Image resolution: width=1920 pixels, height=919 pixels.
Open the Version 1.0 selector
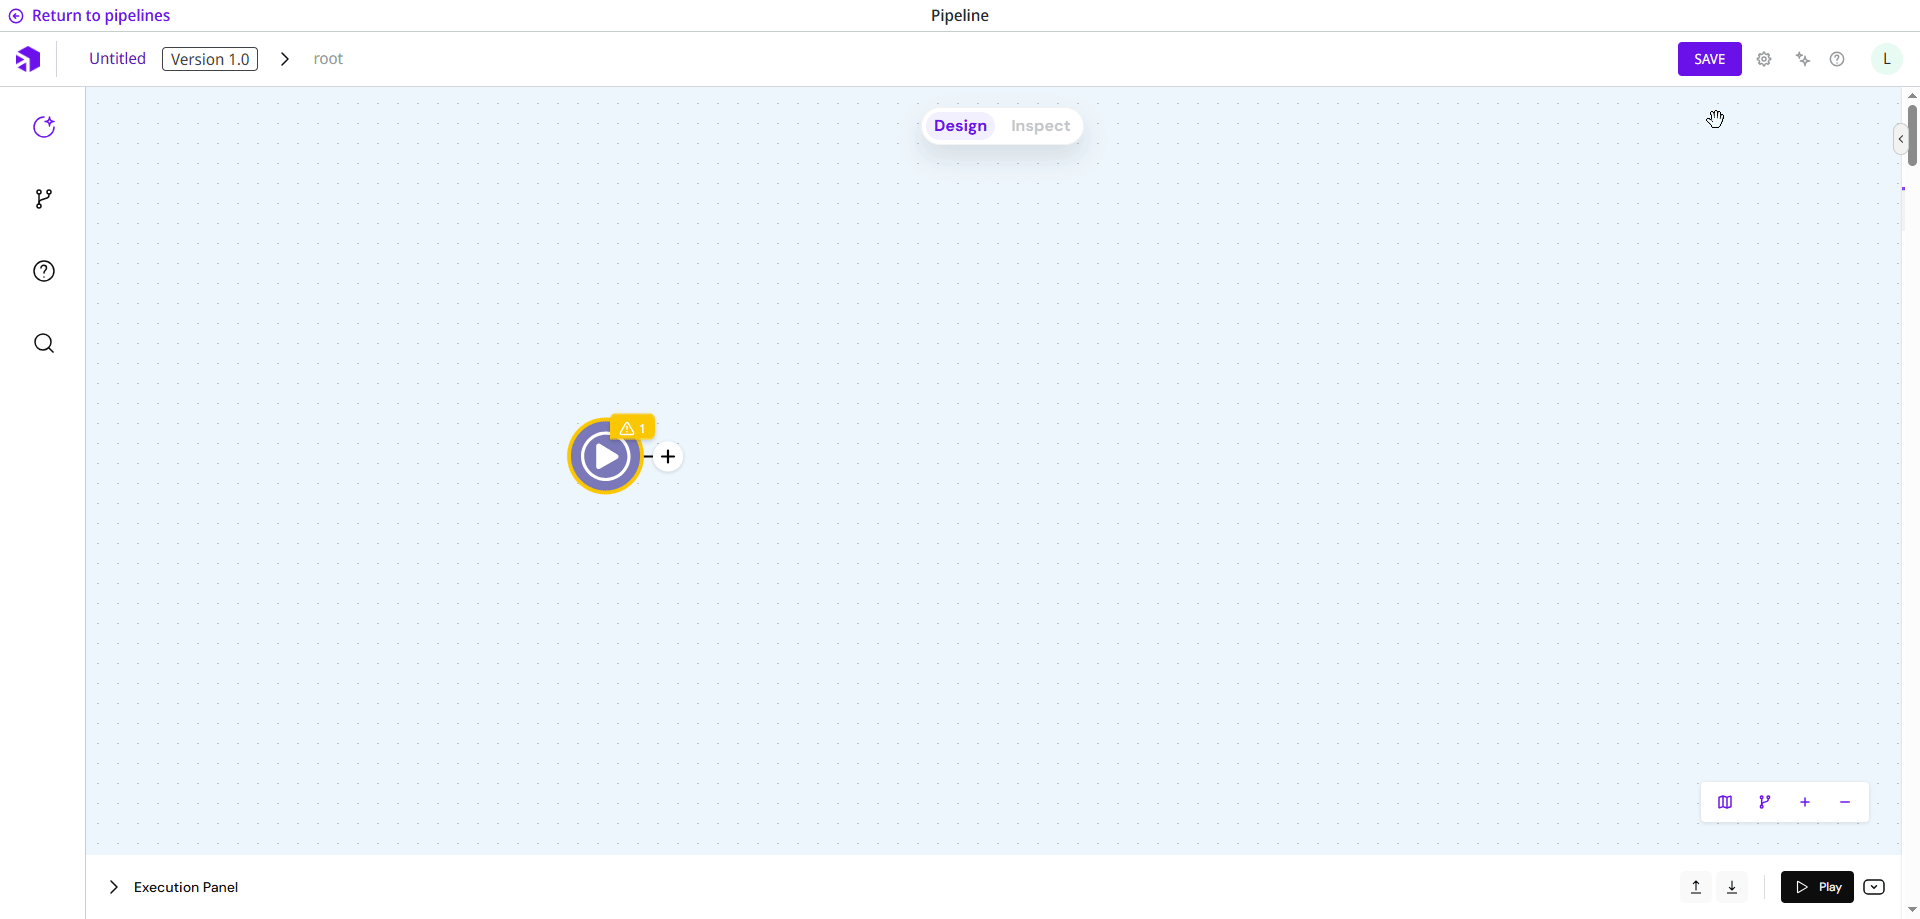[x=210, y=59]
